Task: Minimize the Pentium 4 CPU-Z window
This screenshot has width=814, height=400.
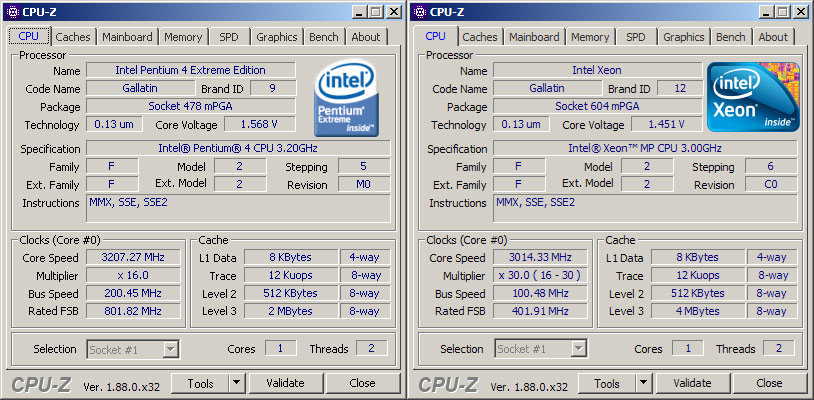Action: click(x=357, y=12)
